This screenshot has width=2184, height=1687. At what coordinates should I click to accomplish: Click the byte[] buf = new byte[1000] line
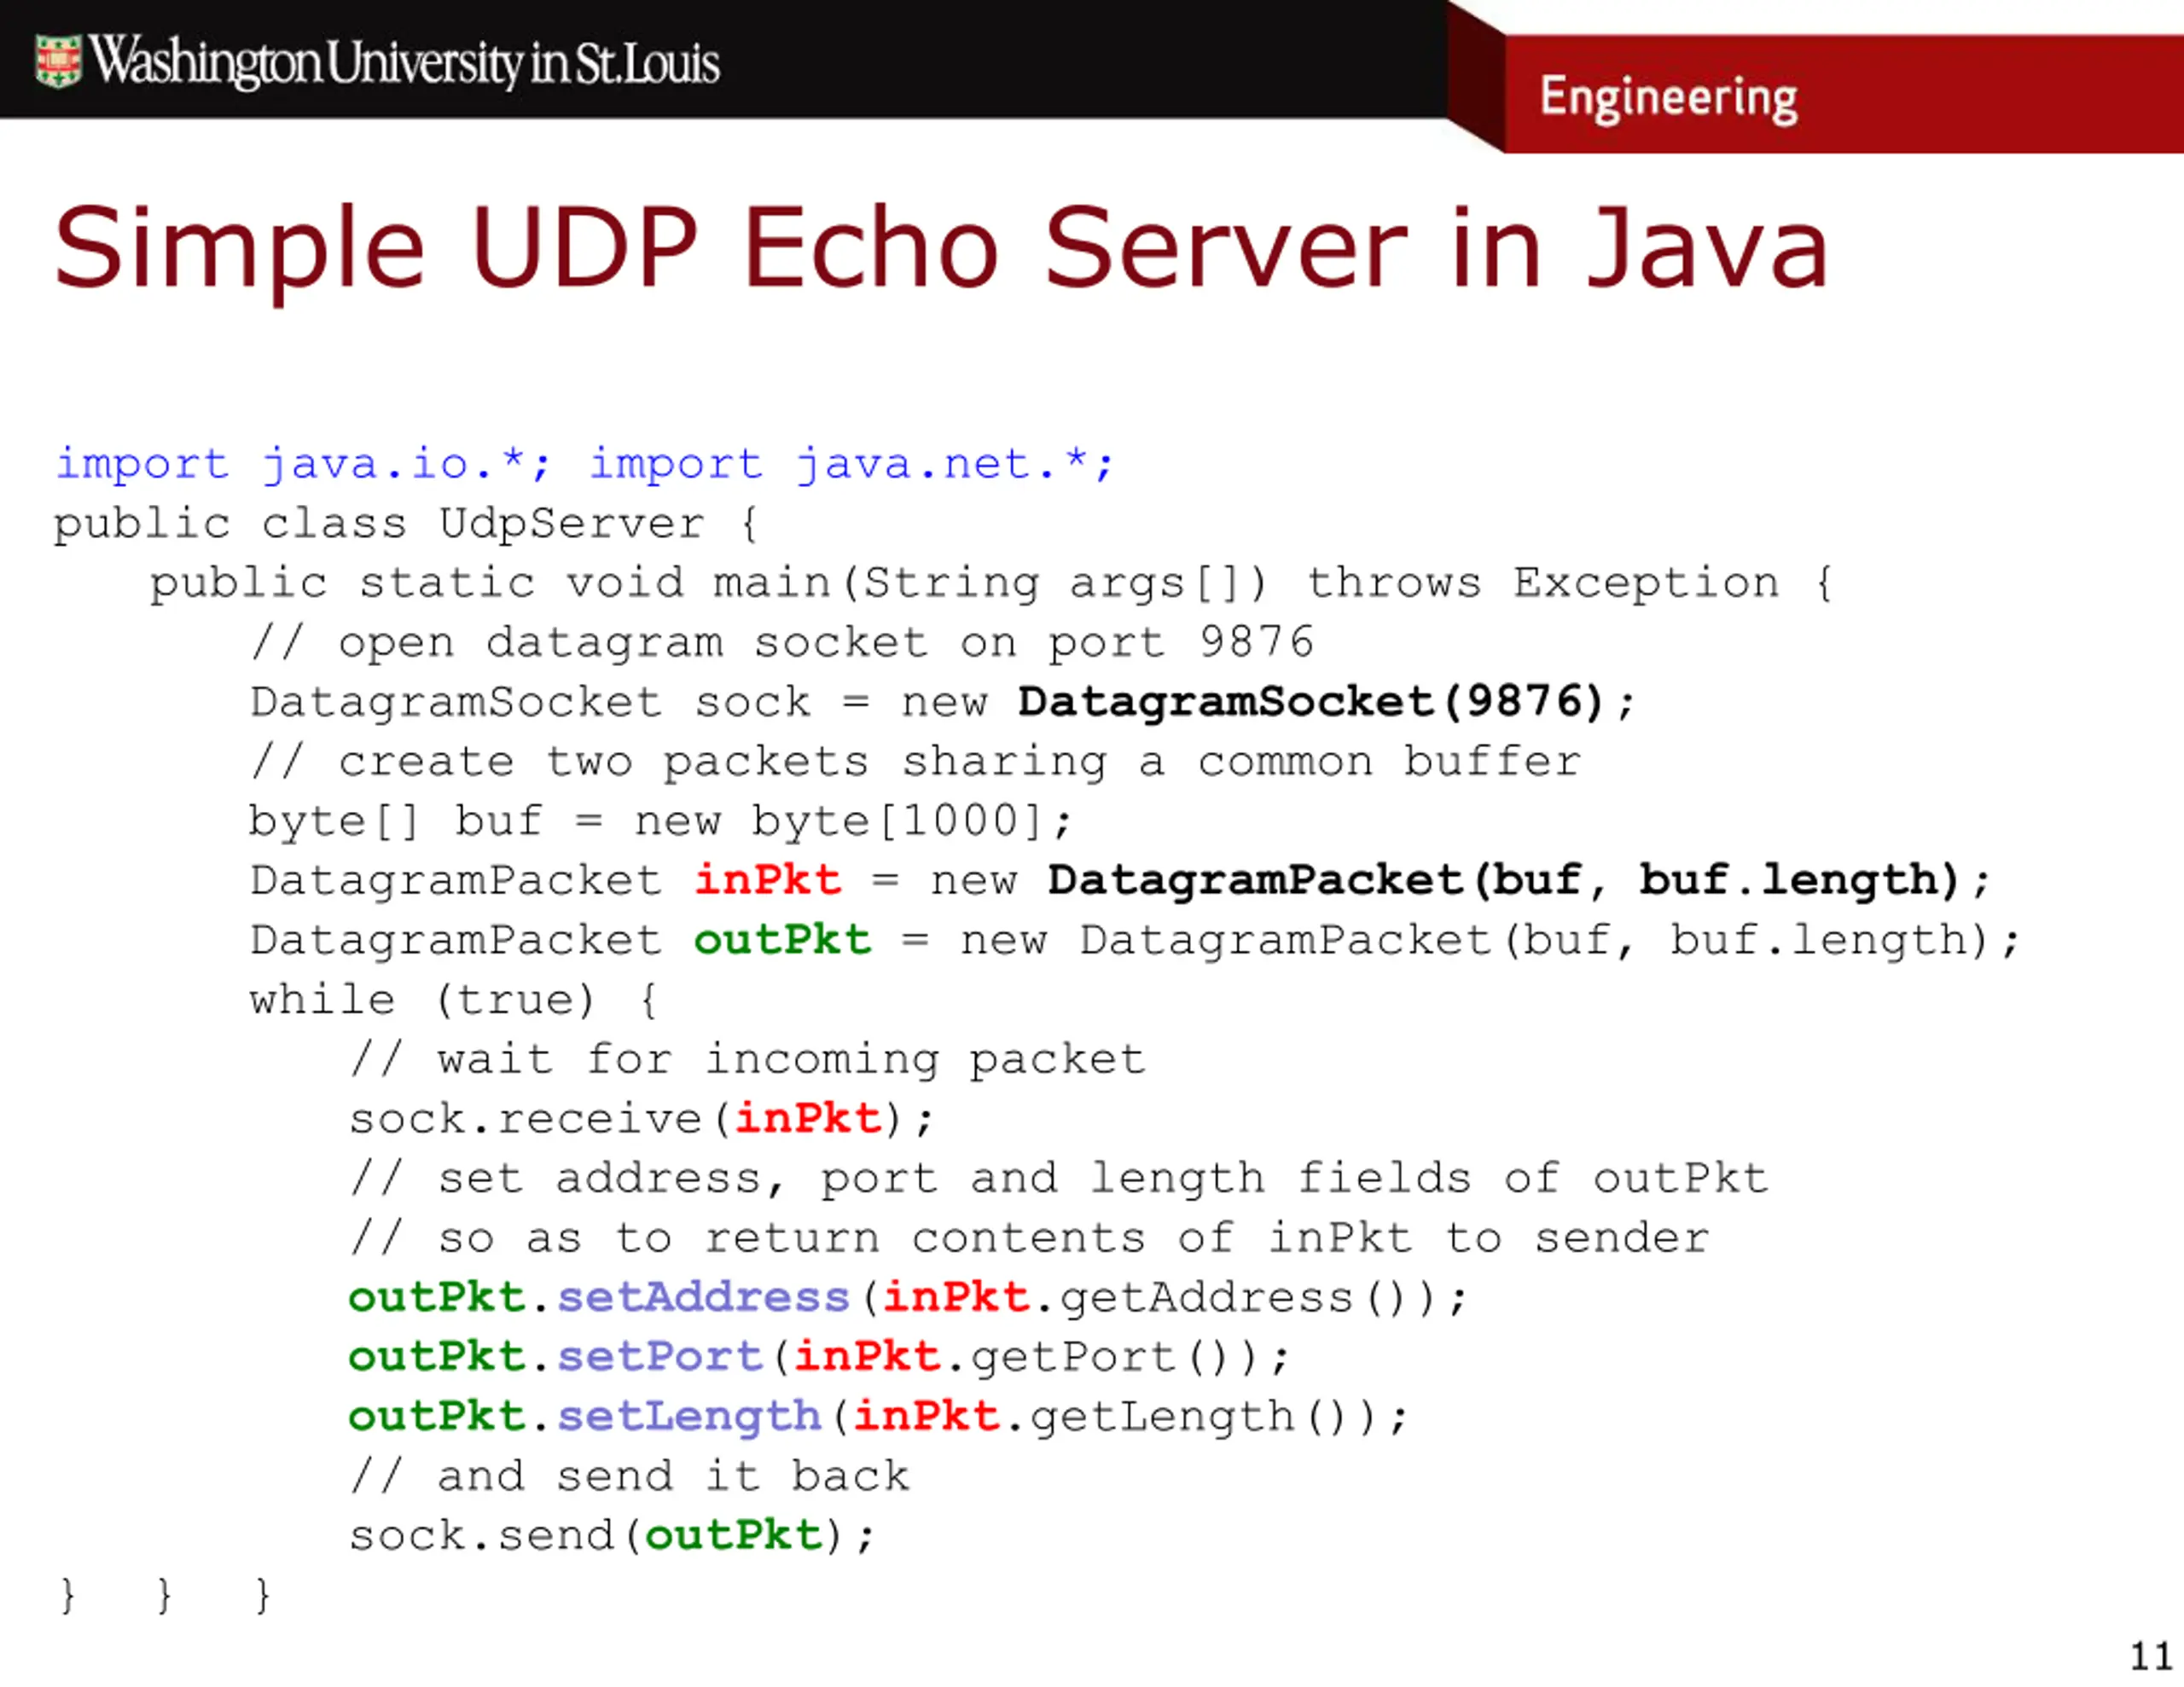pos(660,822)
